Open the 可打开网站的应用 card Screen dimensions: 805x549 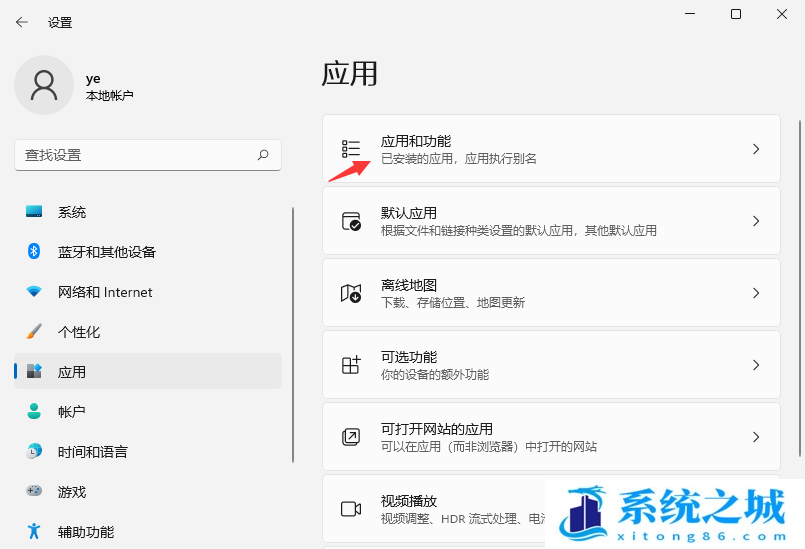(x=551, y=437)
